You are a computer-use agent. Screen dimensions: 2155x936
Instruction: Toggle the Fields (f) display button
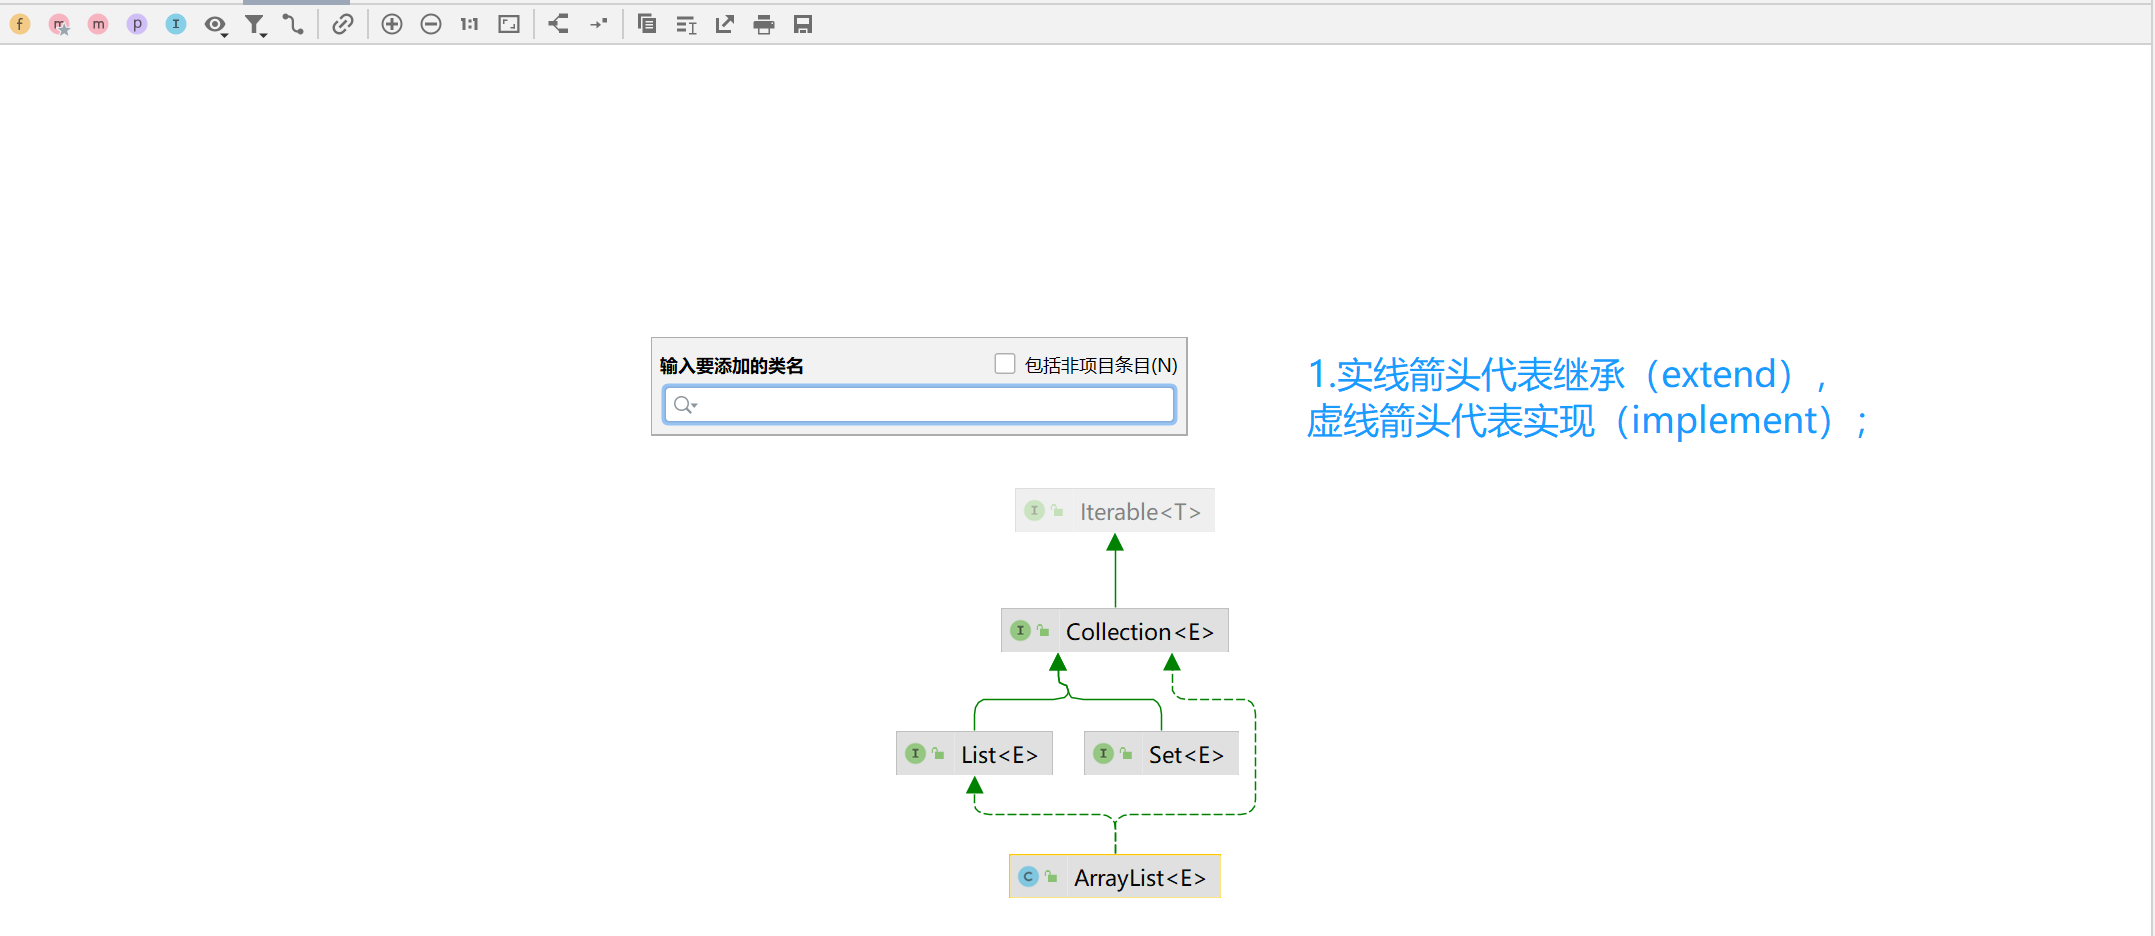[x=20, y=24]
